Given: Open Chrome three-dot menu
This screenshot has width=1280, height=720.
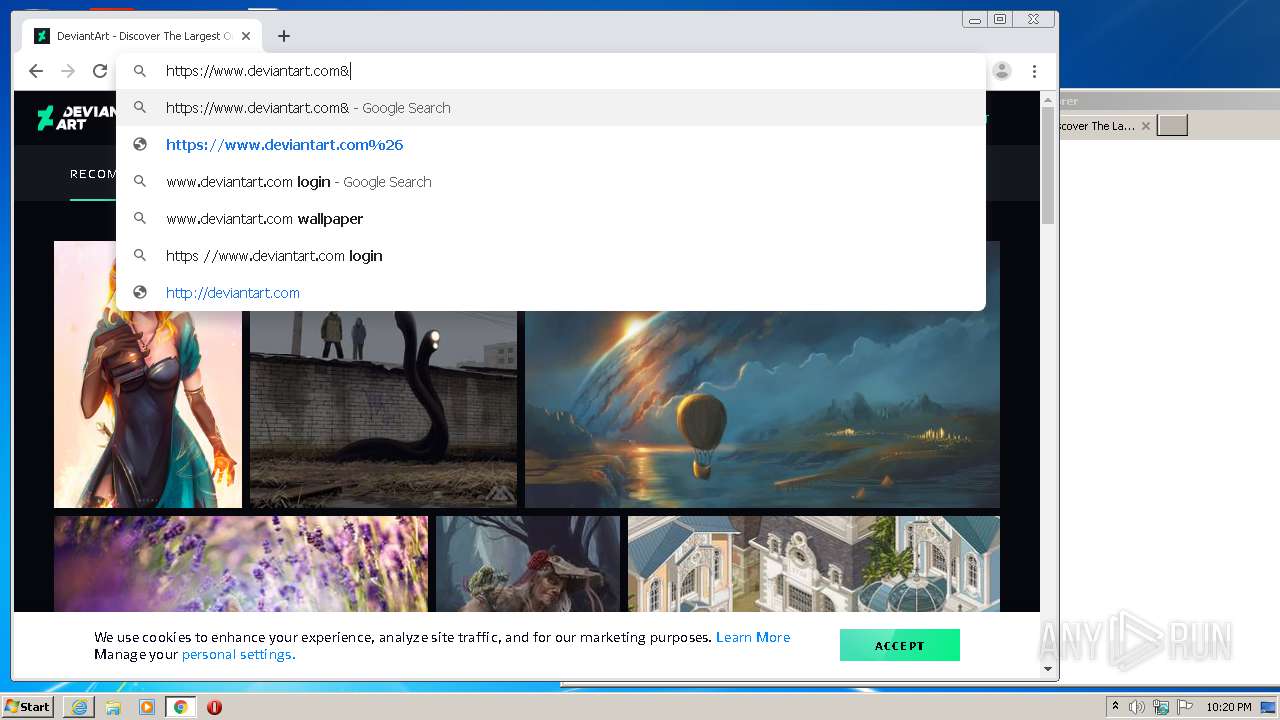Looking at the screenshot, I should [x=1034, y=71].
